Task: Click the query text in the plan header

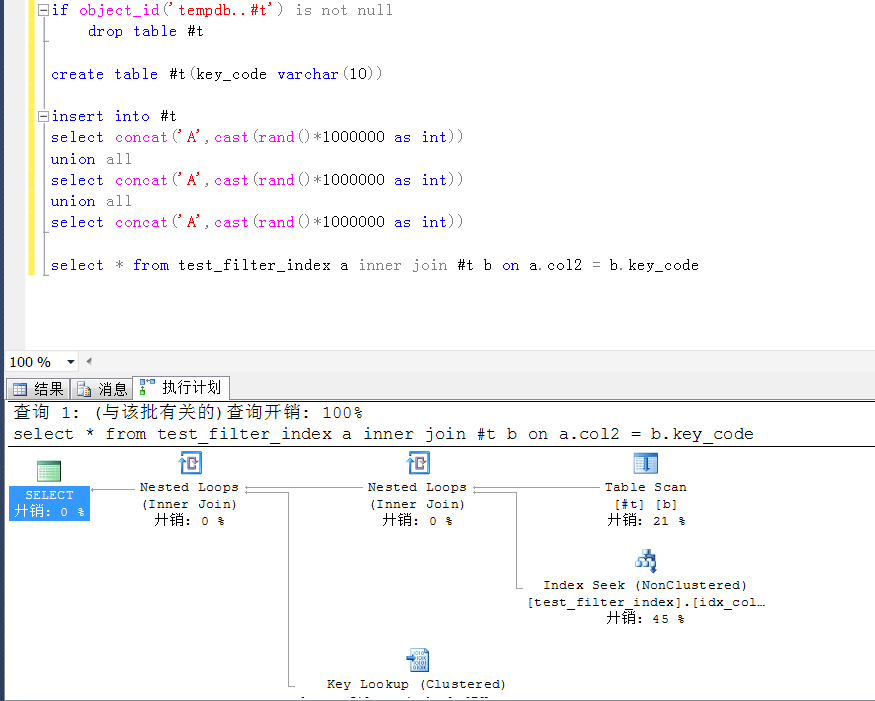Action: (383, 434)
